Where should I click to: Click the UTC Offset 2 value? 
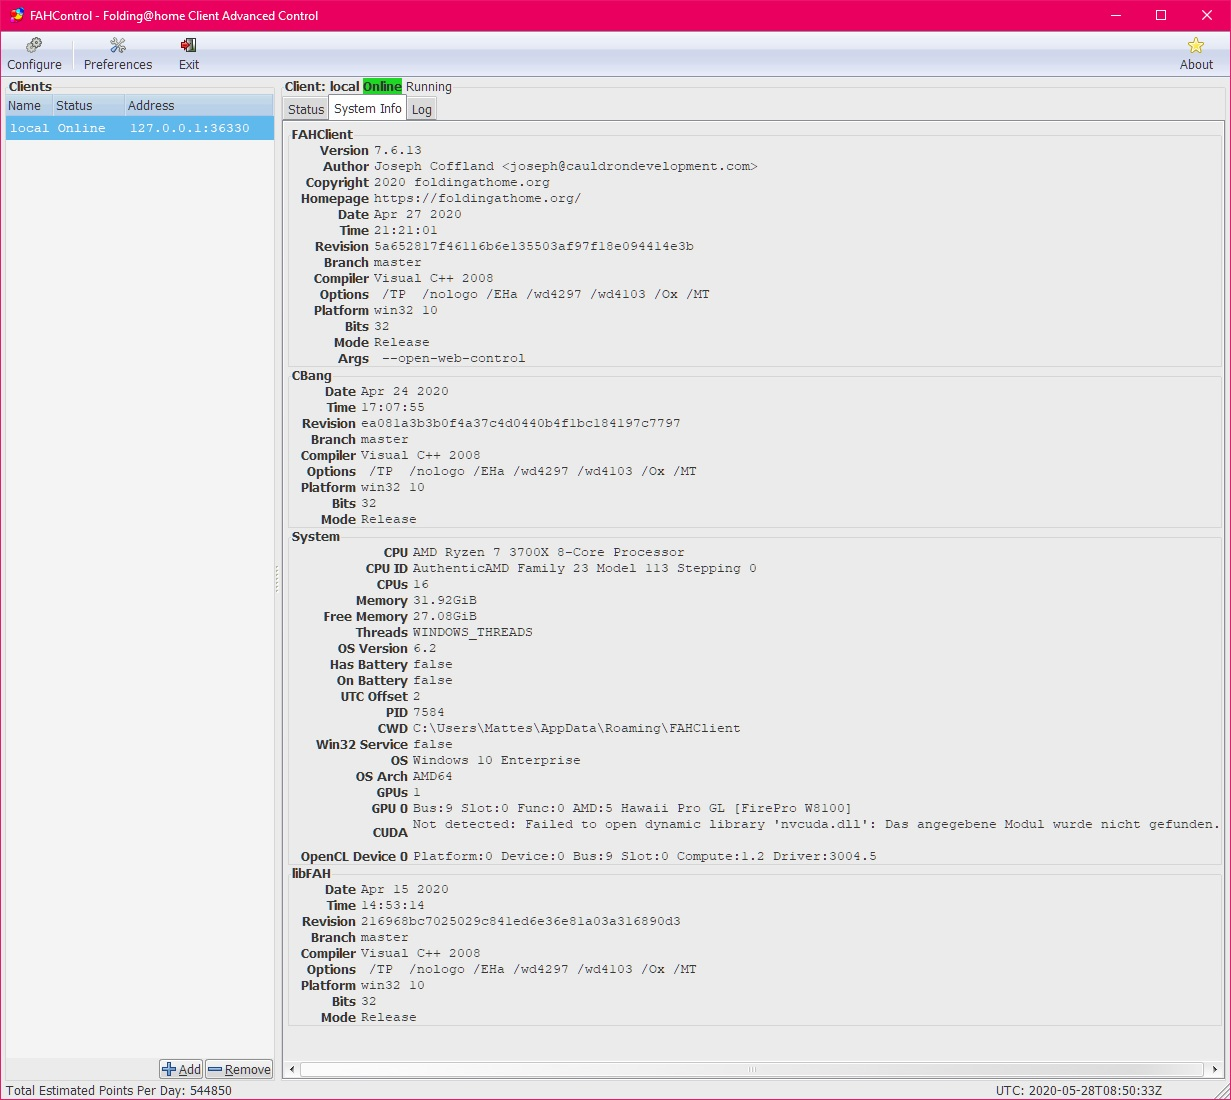click(x=417, y=696)
